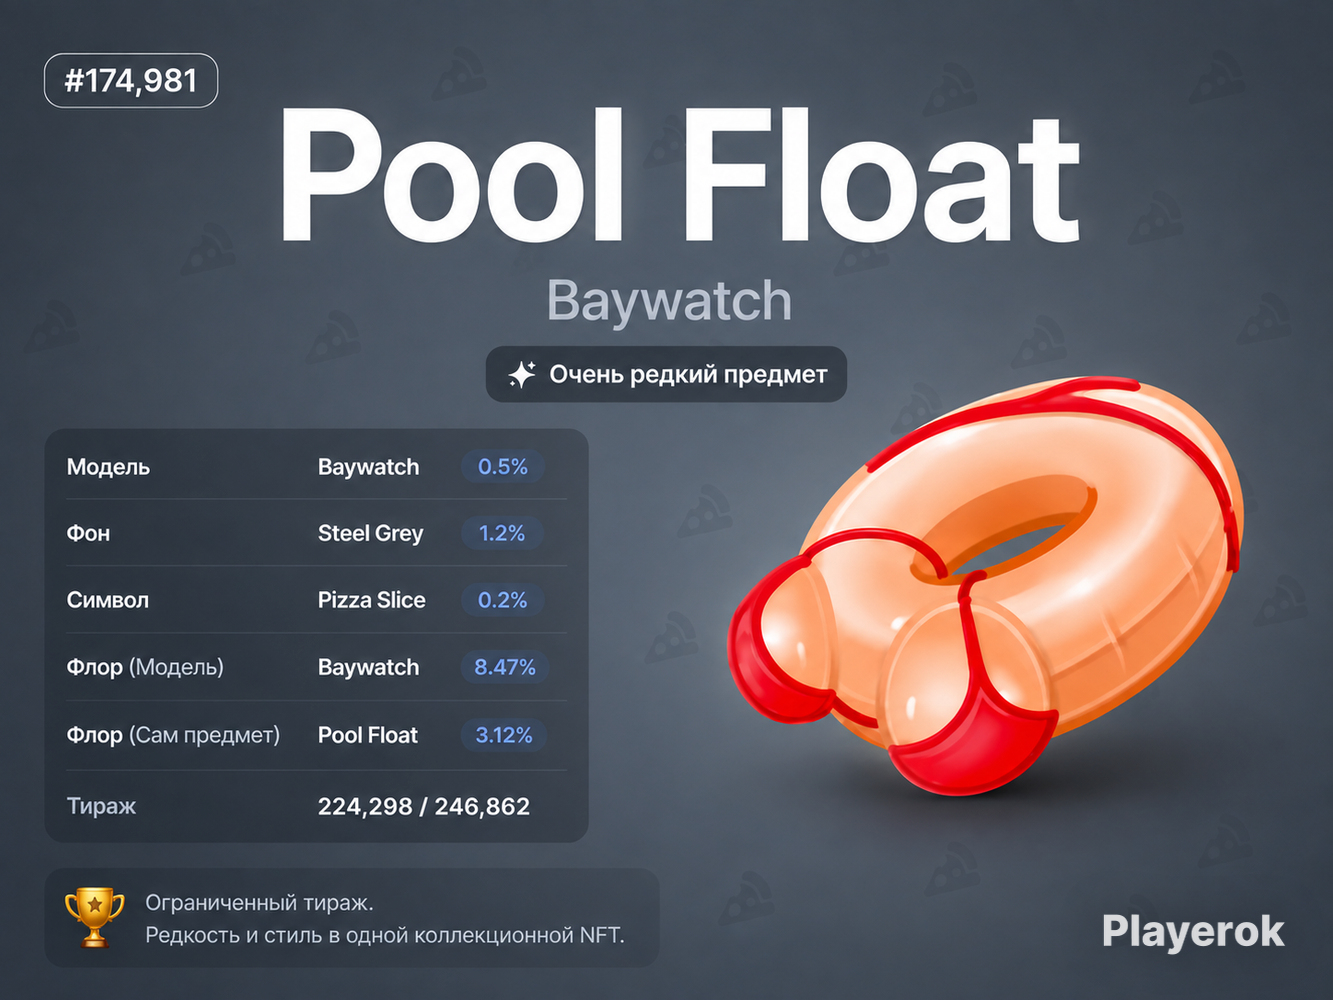The image size is (1333, 1000).
Task: Click the Pizza Slice symbol value
Action: (372, 600)
